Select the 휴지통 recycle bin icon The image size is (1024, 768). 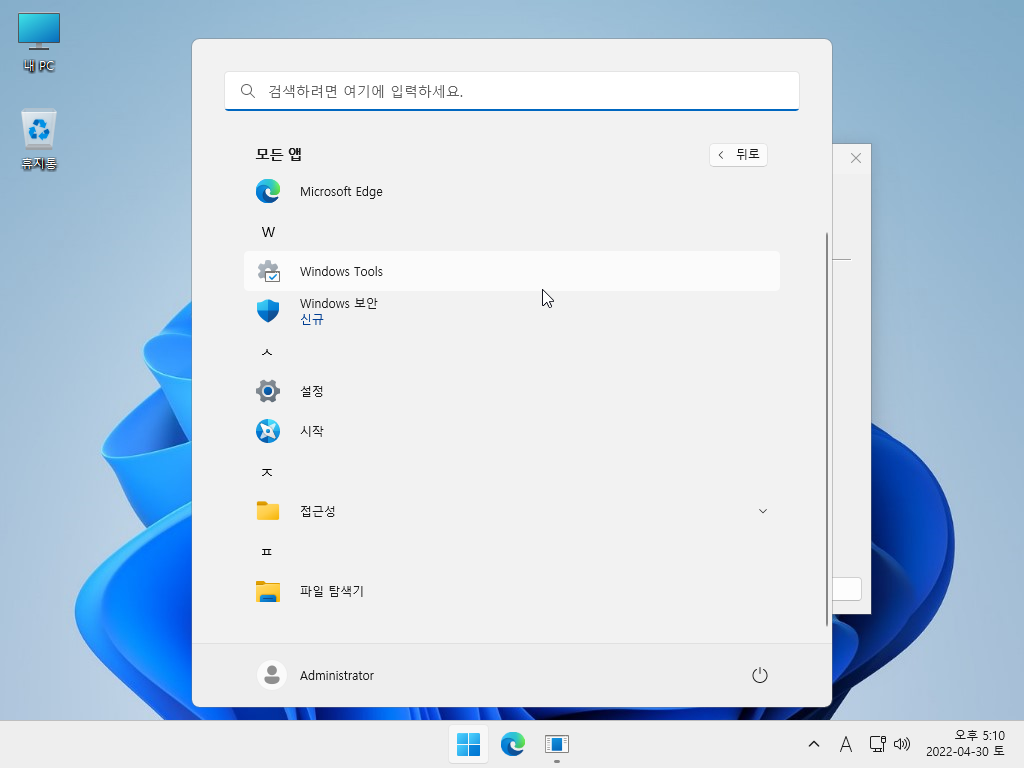39,139
